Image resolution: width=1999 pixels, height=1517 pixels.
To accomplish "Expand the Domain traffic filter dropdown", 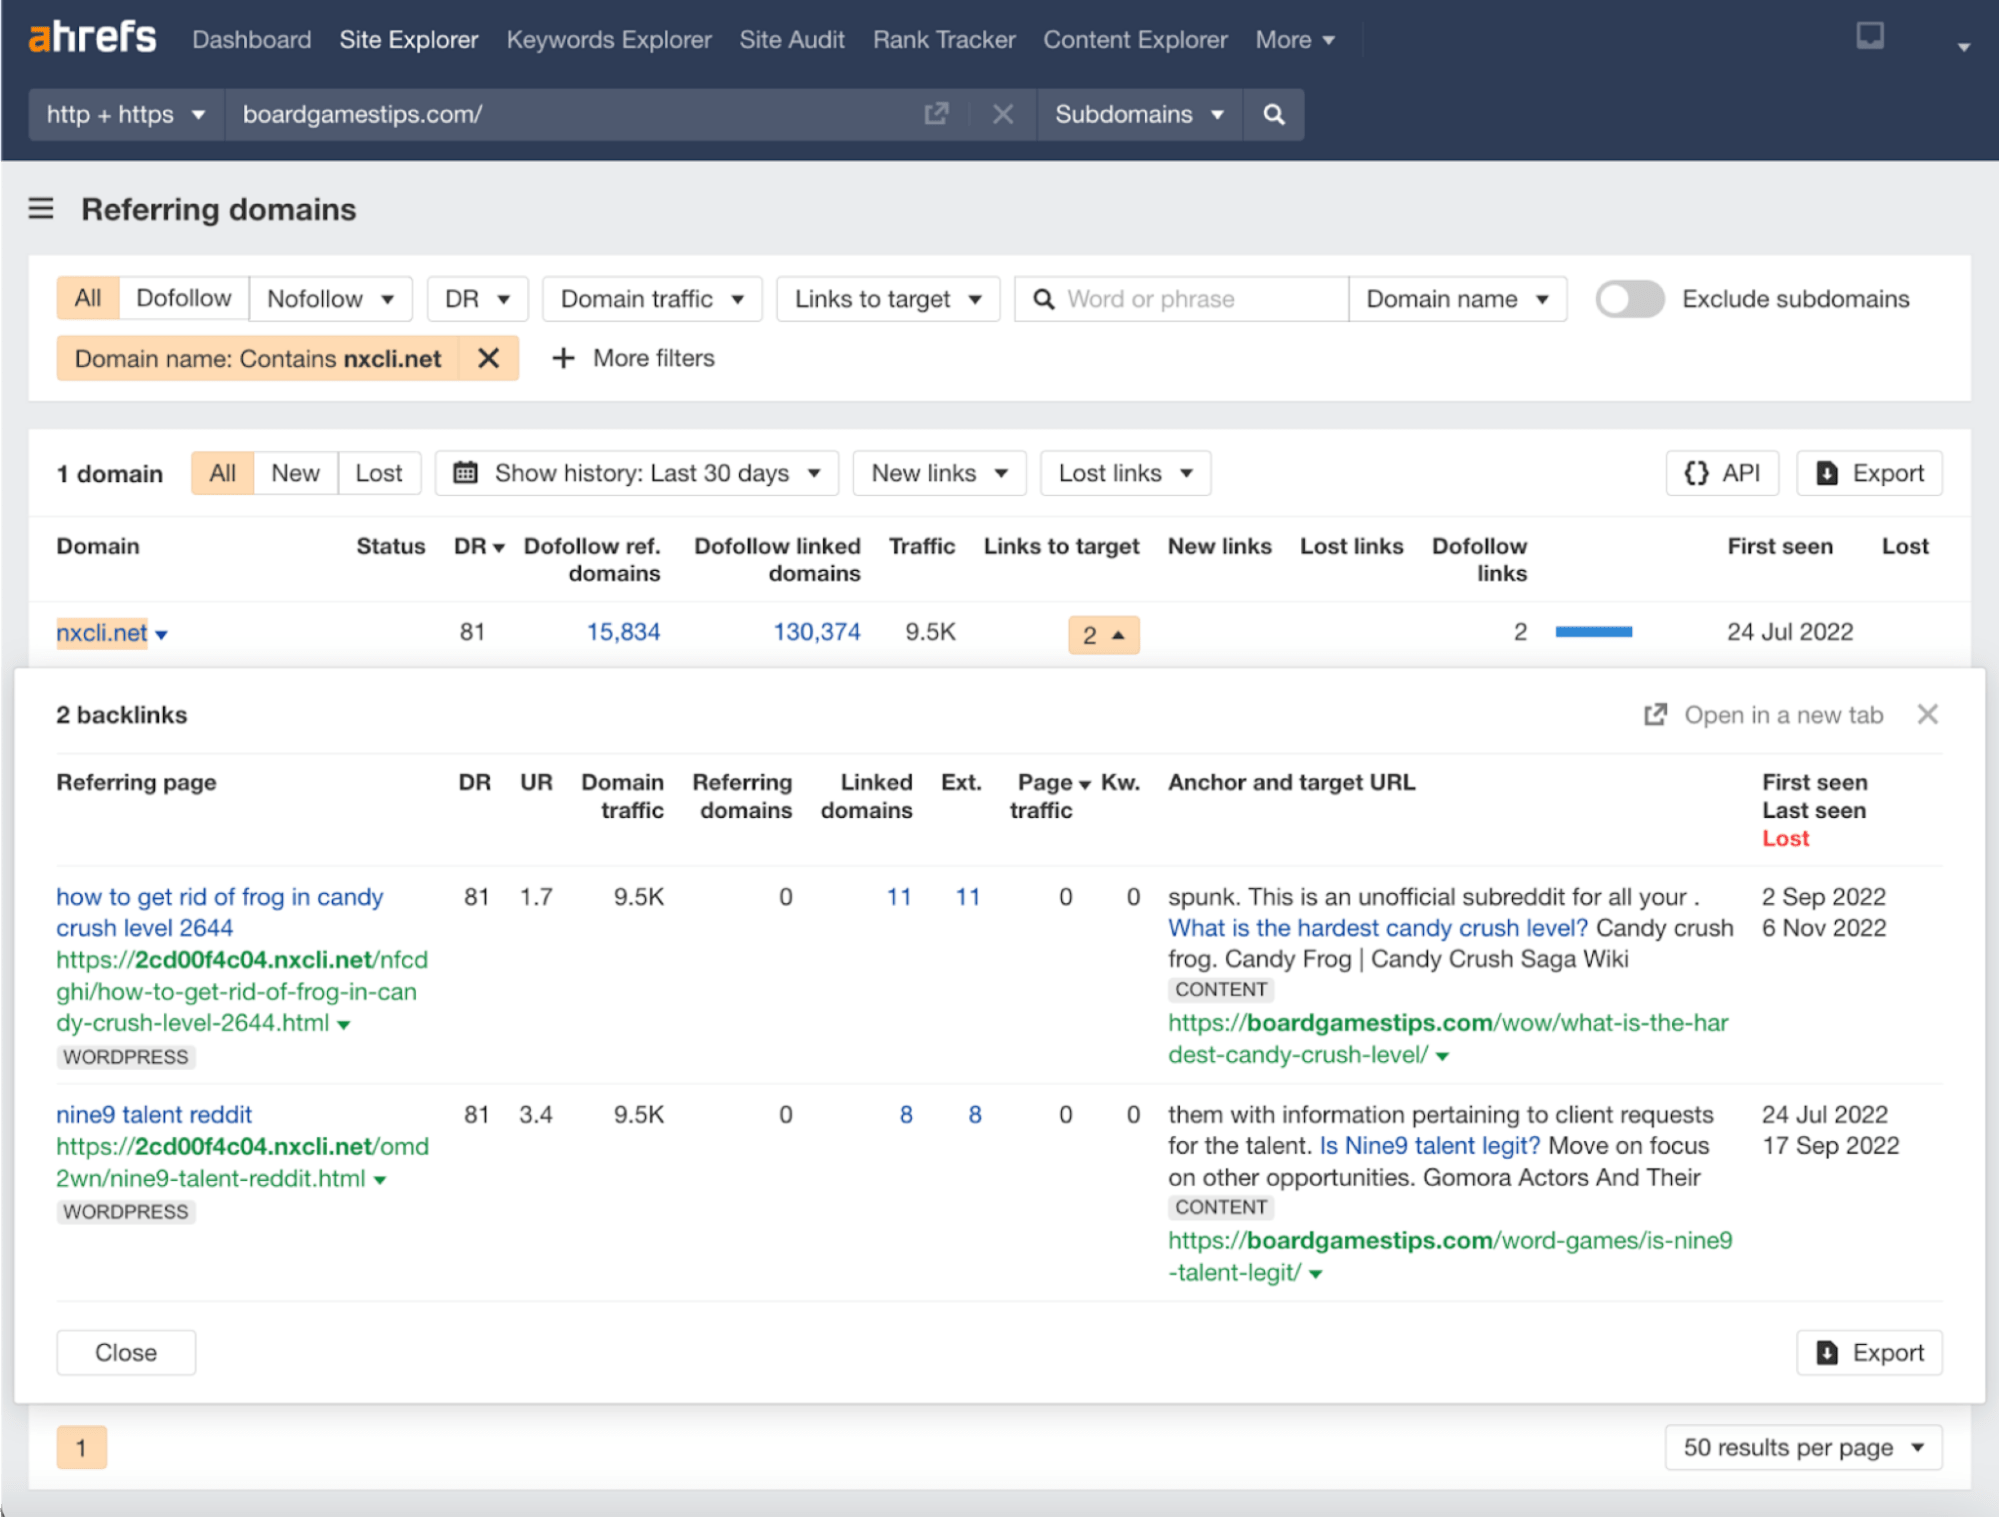I will [651, 298].
